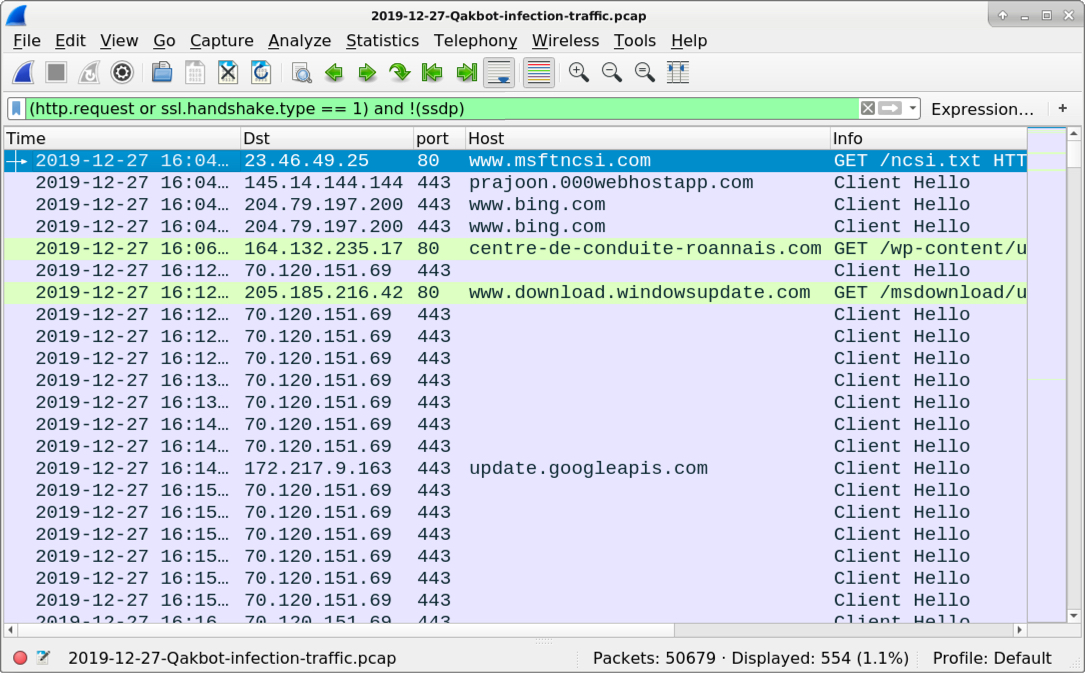Stop the running capture
This screenshot has height=673, width=1085.
point(56,73)
